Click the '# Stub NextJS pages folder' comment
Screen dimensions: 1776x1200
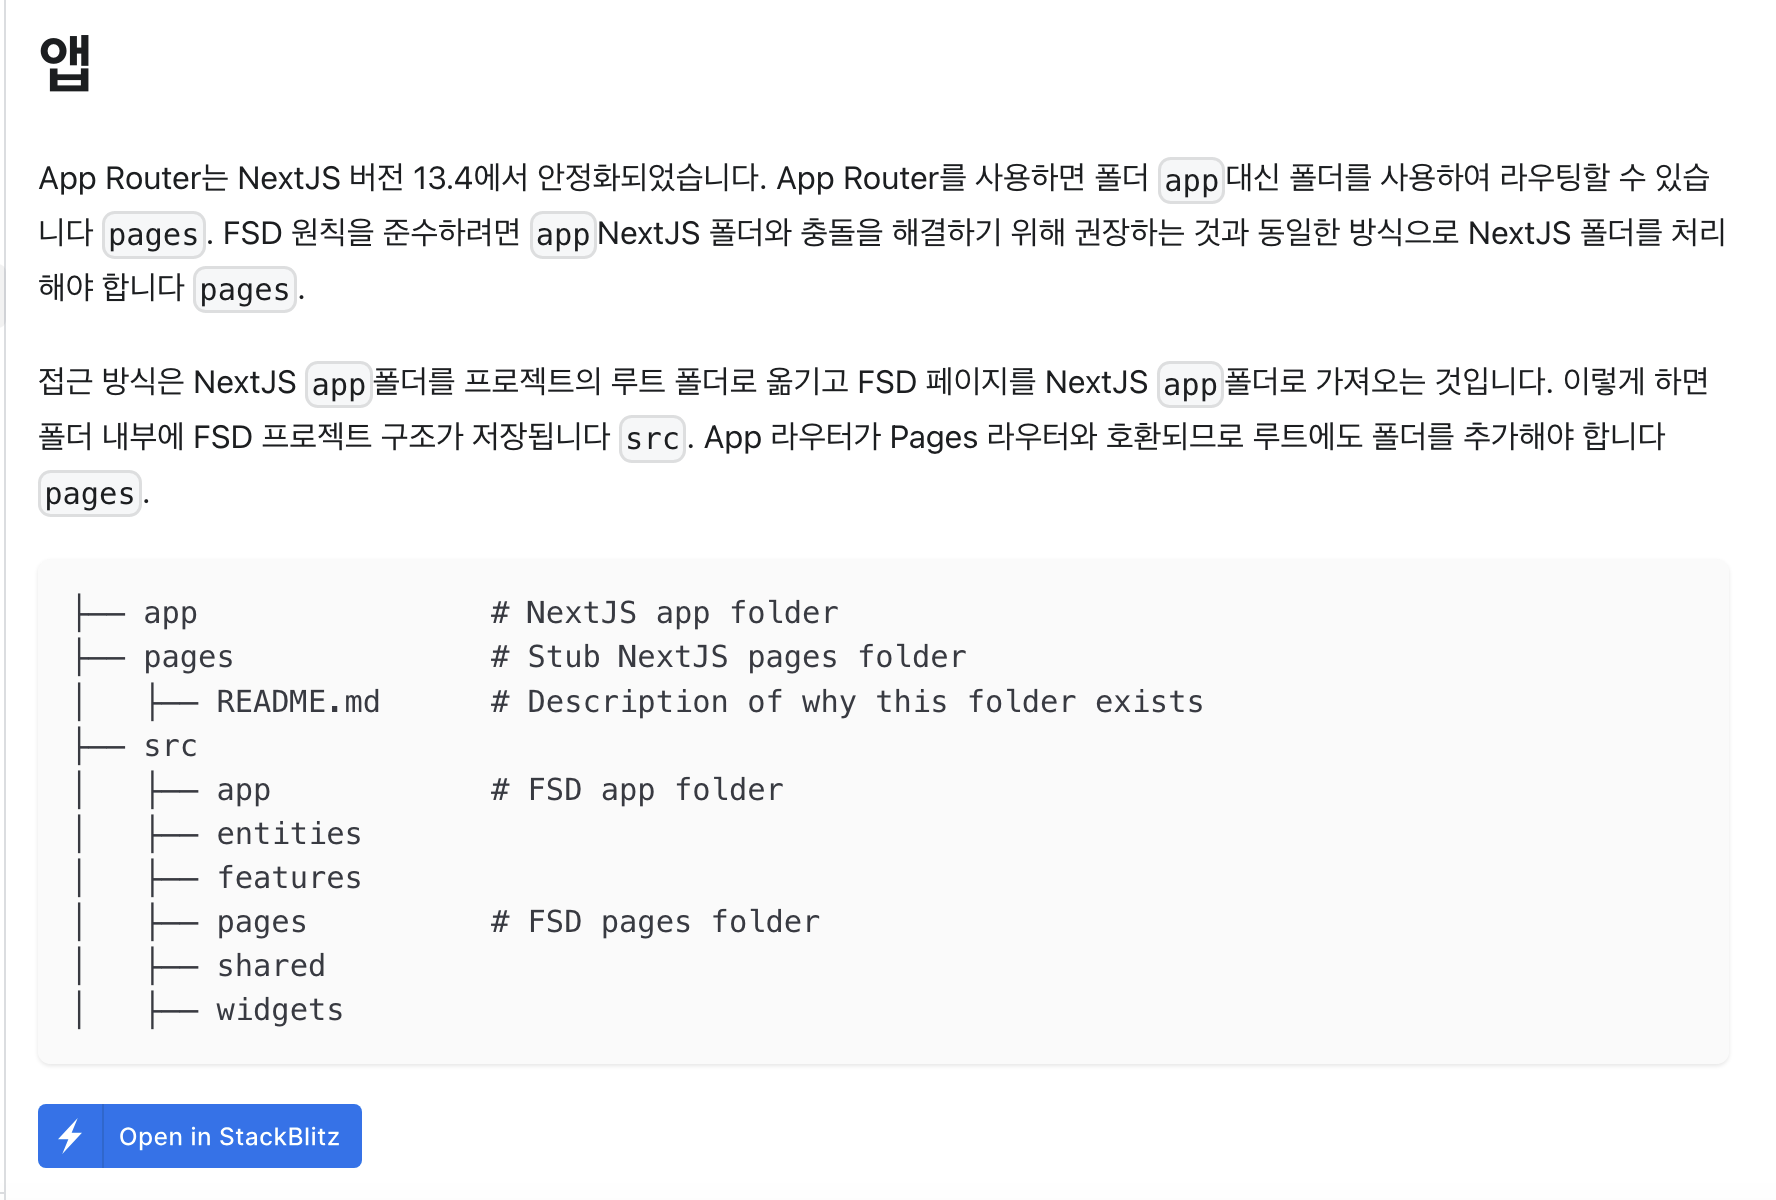[x=729, y=657]
